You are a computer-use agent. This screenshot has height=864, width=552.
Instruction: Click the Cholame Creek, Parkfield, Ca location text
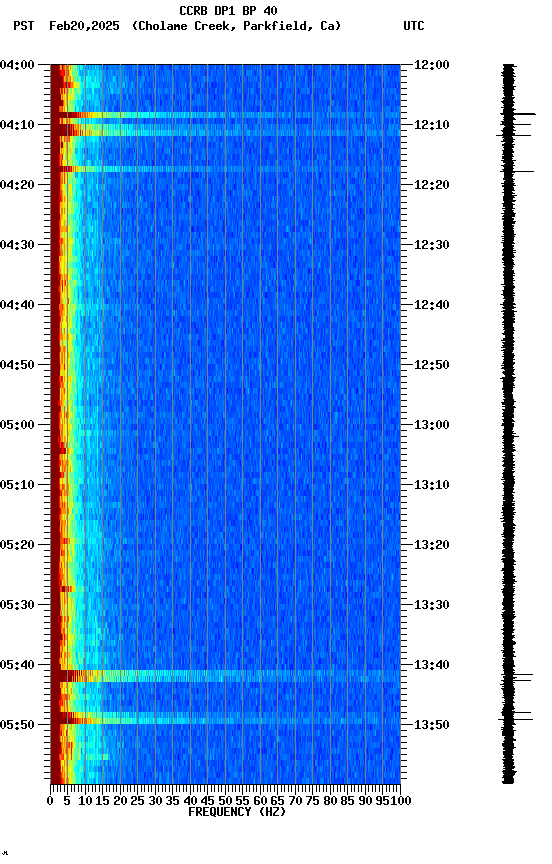coord(236,26)
